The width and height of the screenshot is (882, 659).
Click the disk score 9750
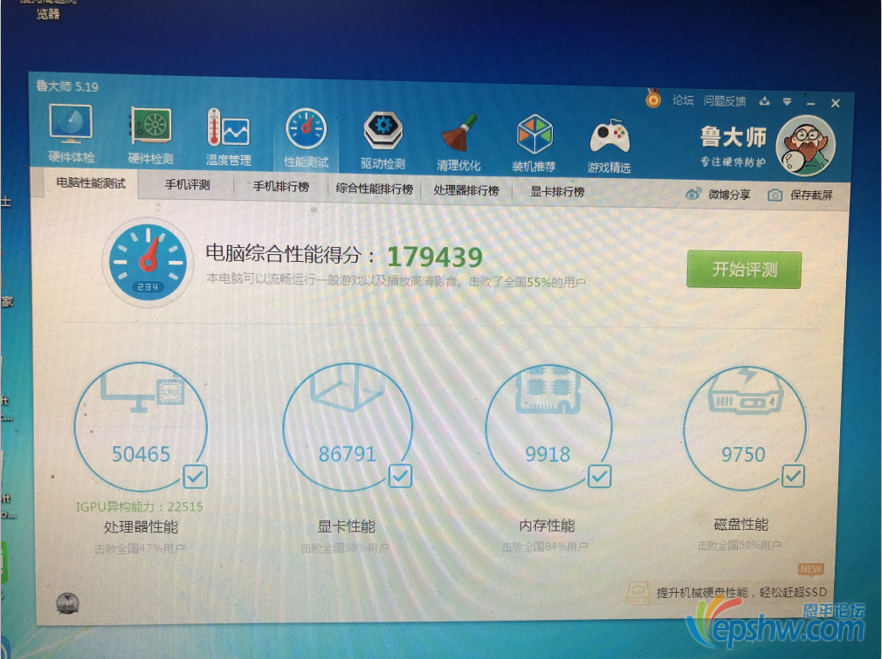pos(743,454)
